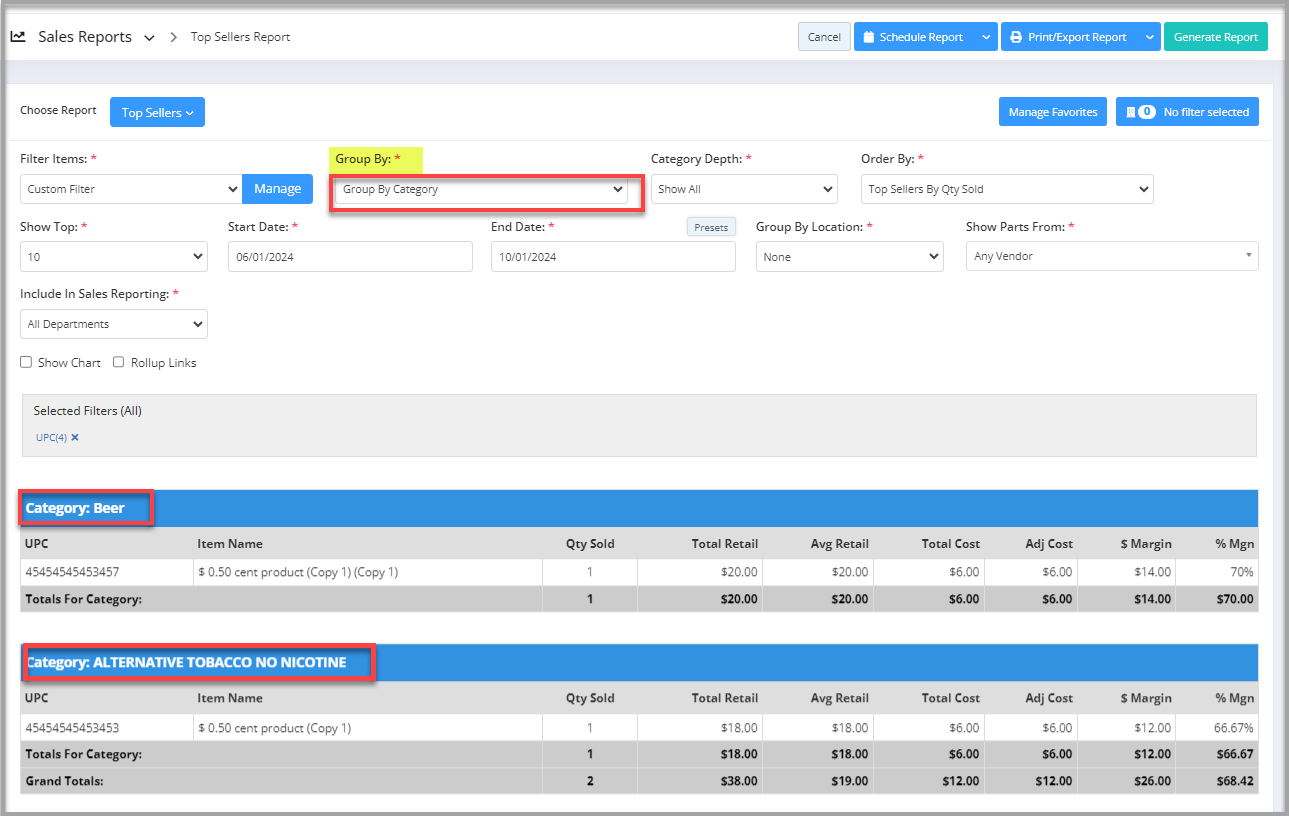The image size is (1289, 816).
Task: Click the % Mgn header in tobacco table
Action: point(1235,698)
